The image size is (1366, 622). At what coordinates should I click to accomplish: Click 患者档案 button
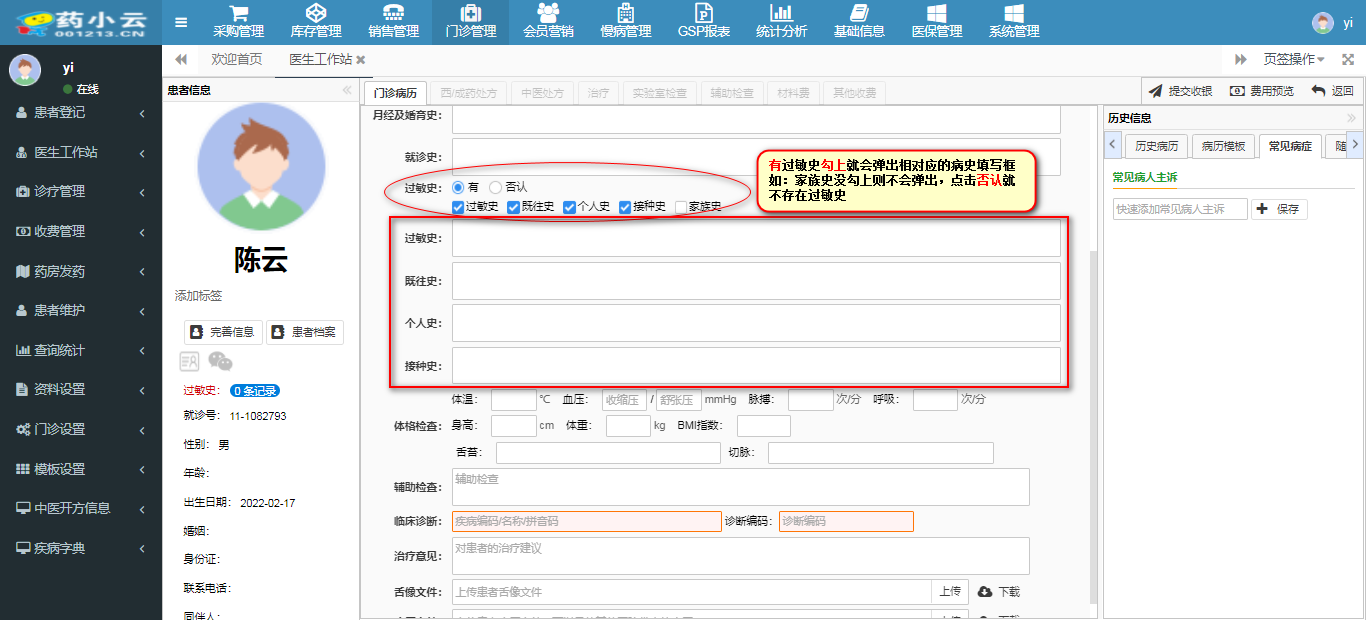click(305, 332)
